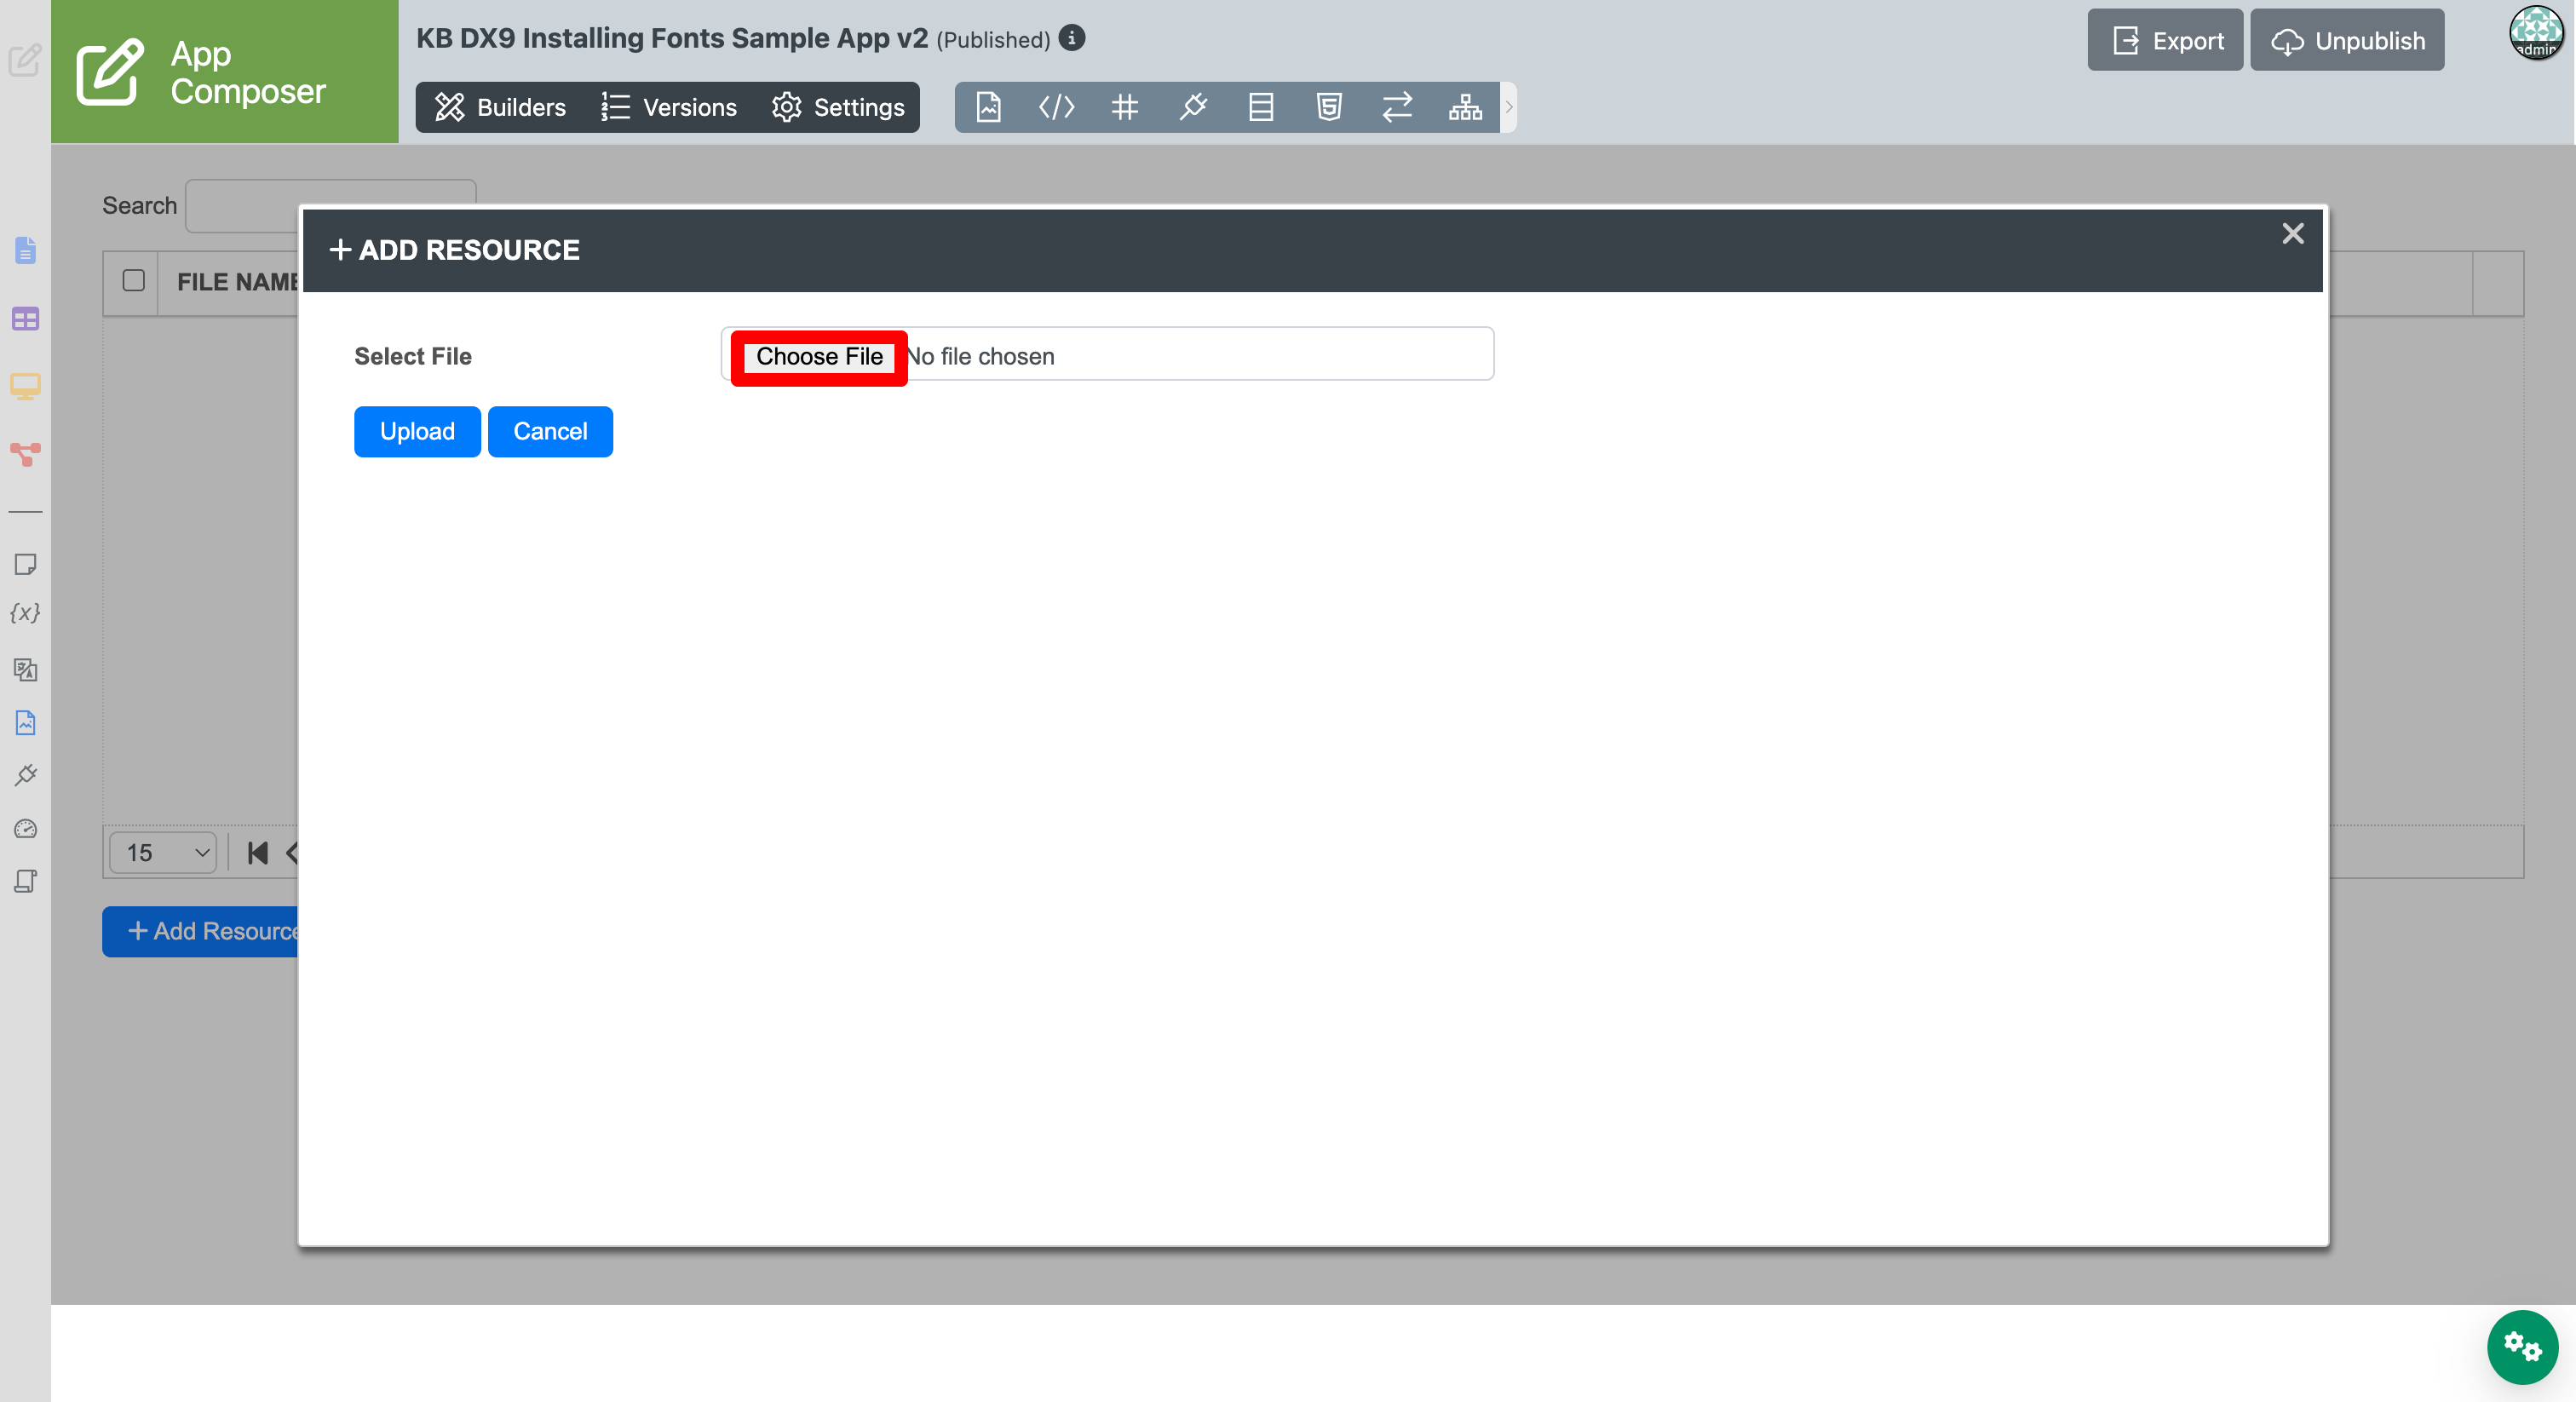
Task: Click the exchange arrows icon in toolbar
Action: tap(1397, 107)
